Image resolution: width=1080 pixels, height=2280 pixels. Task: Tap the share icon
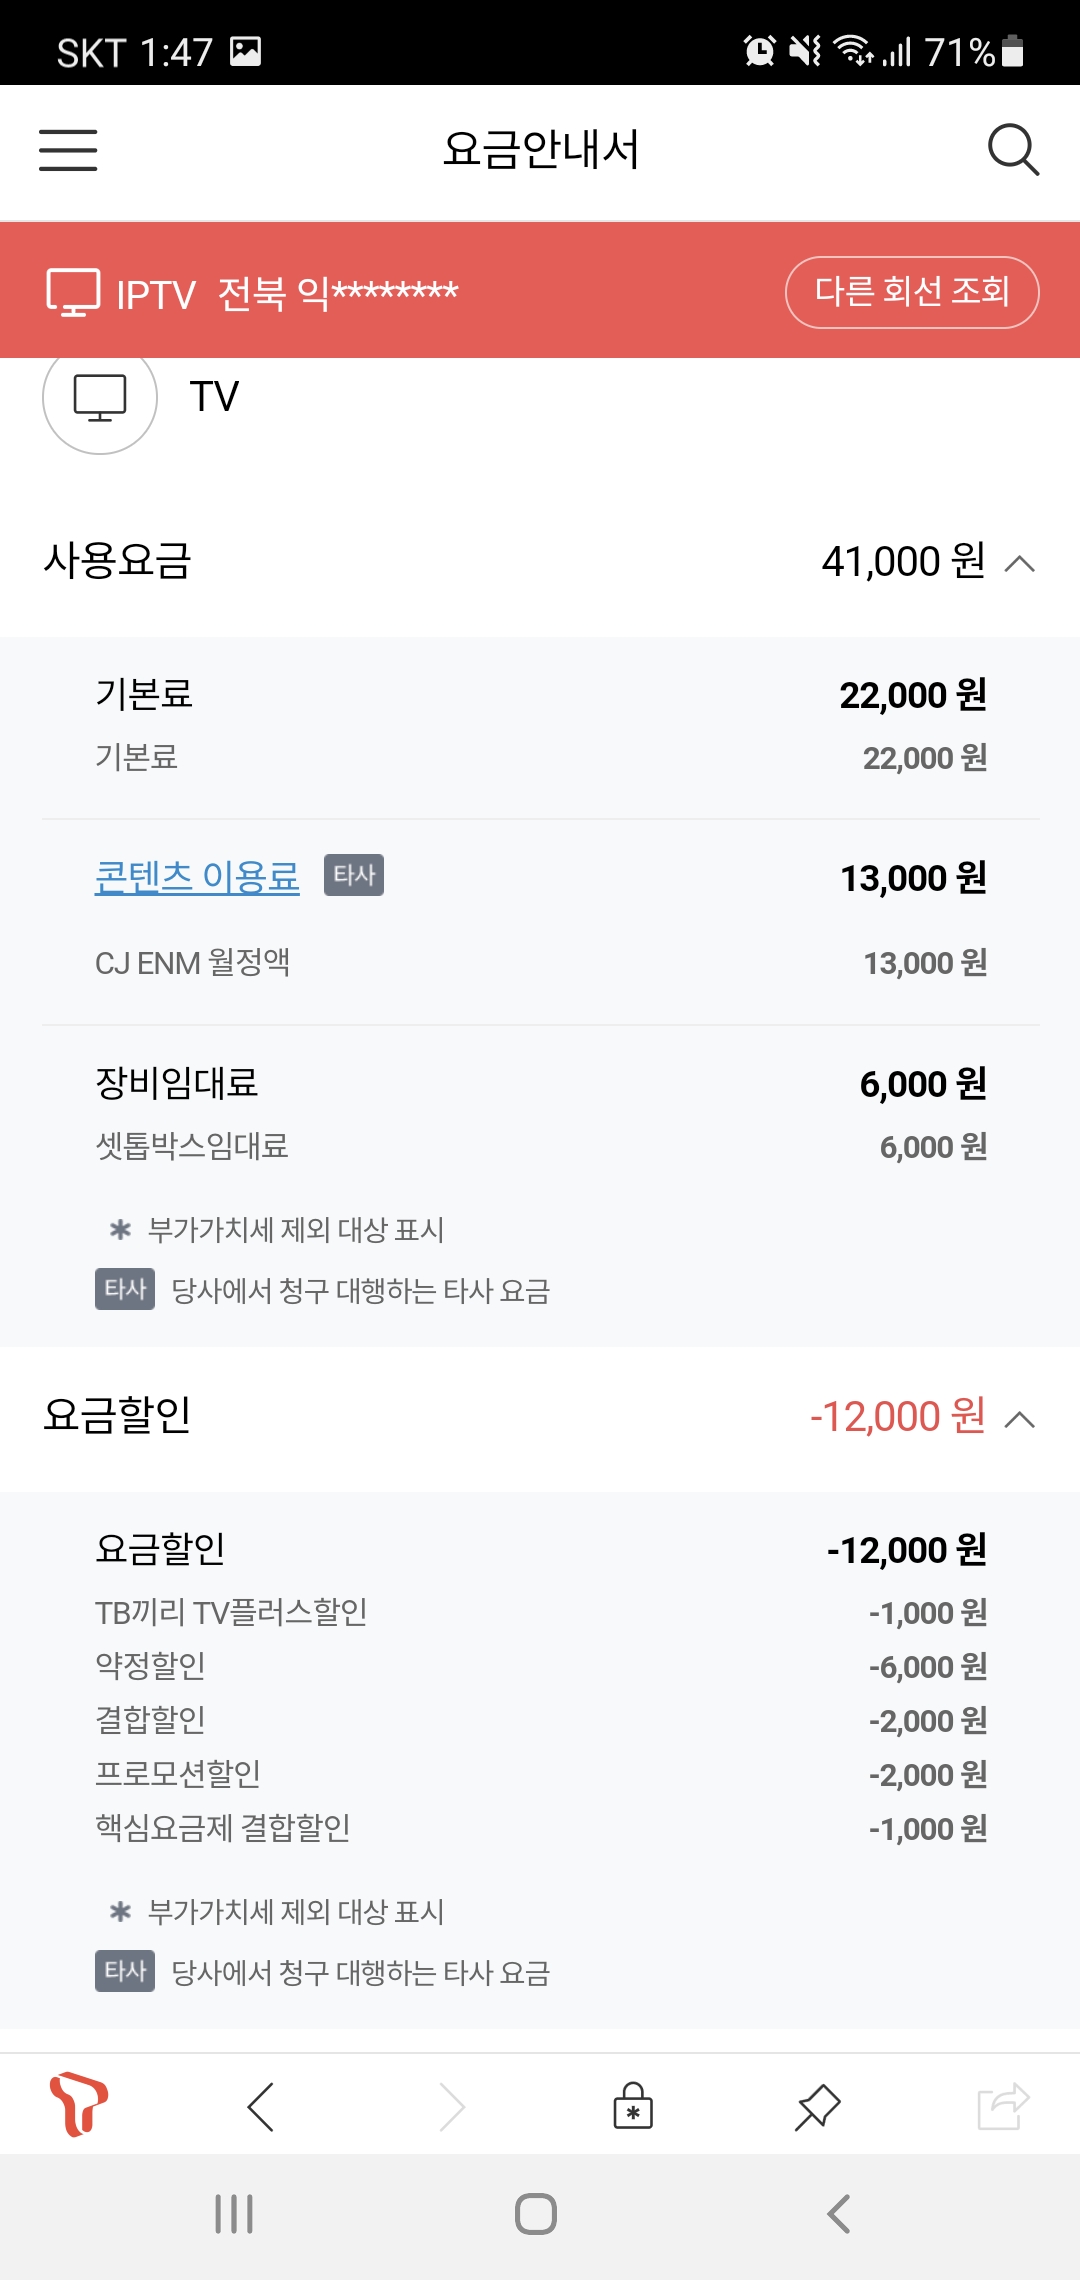[1002, 2106]
